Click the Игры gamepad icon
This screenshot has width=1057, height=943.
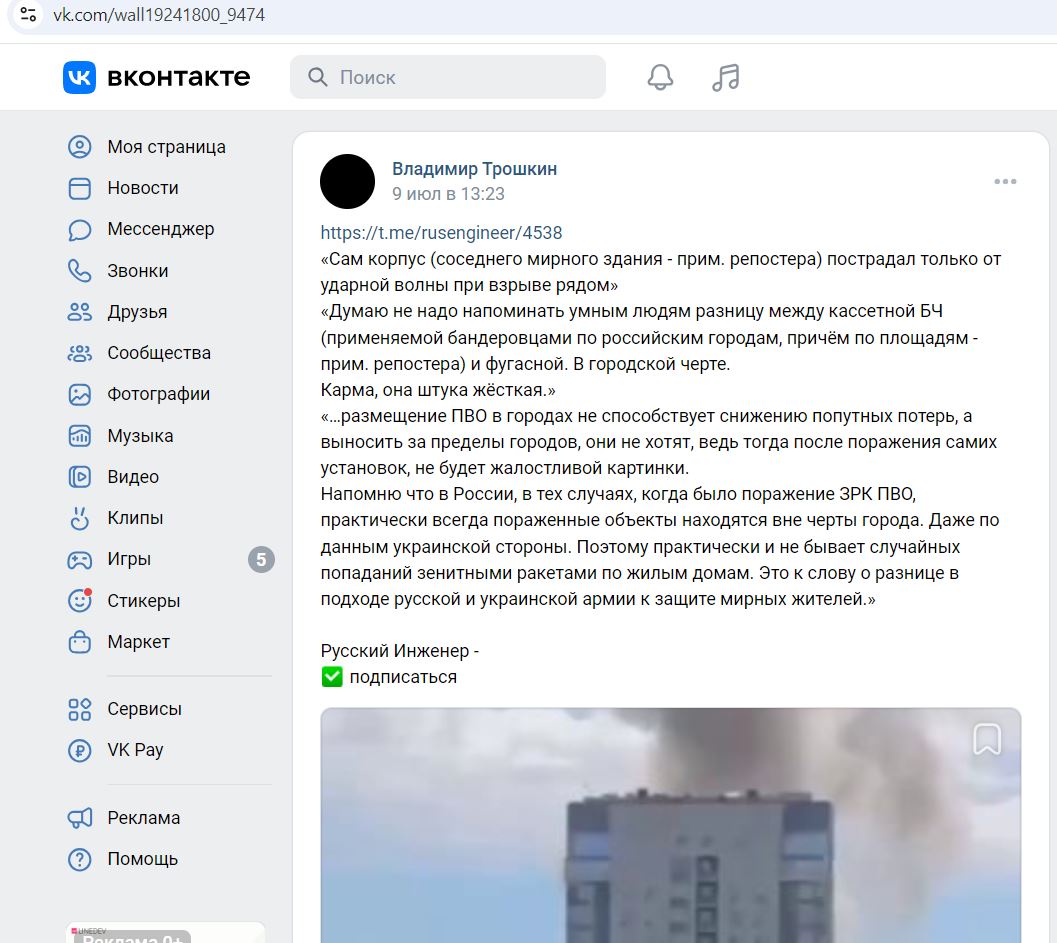[x=80, y=559]
